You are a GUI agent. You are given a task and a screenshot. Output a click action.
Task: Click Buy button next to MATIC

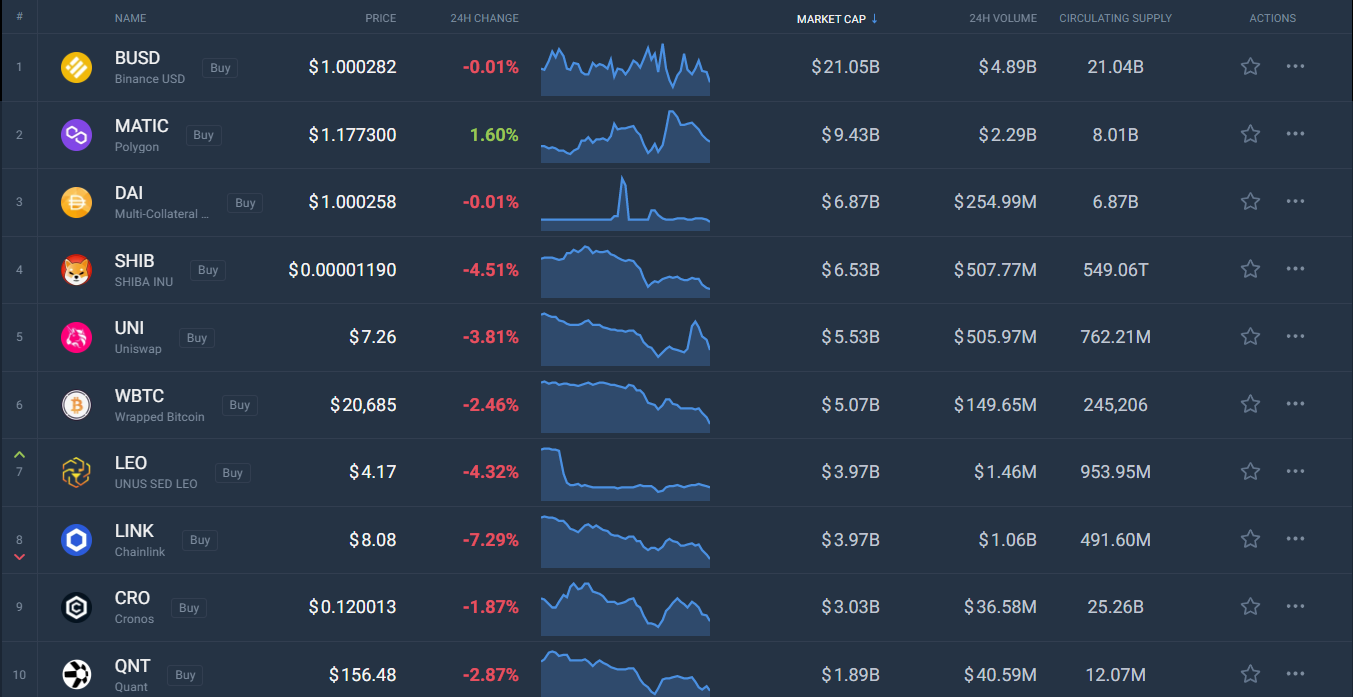point(203,135)
